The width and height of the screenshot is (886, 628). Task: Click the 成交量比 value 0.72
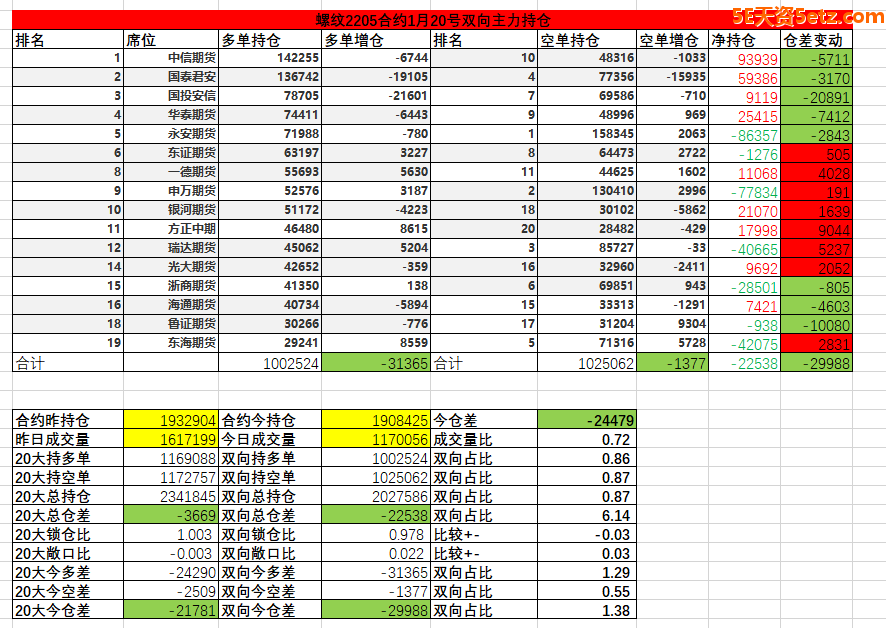[586, 439]
